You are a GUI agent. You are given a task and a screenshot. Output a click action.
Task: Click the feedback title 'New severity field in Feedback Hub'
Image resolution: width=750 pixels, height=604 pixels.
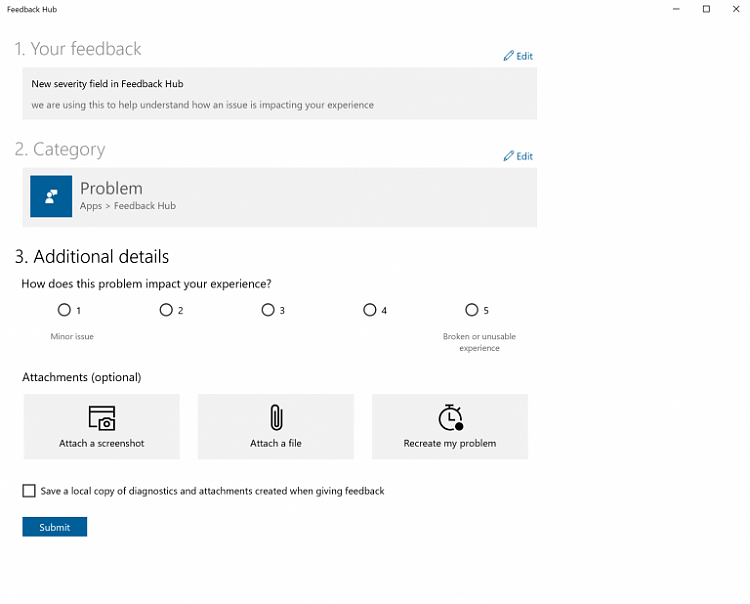107,84
